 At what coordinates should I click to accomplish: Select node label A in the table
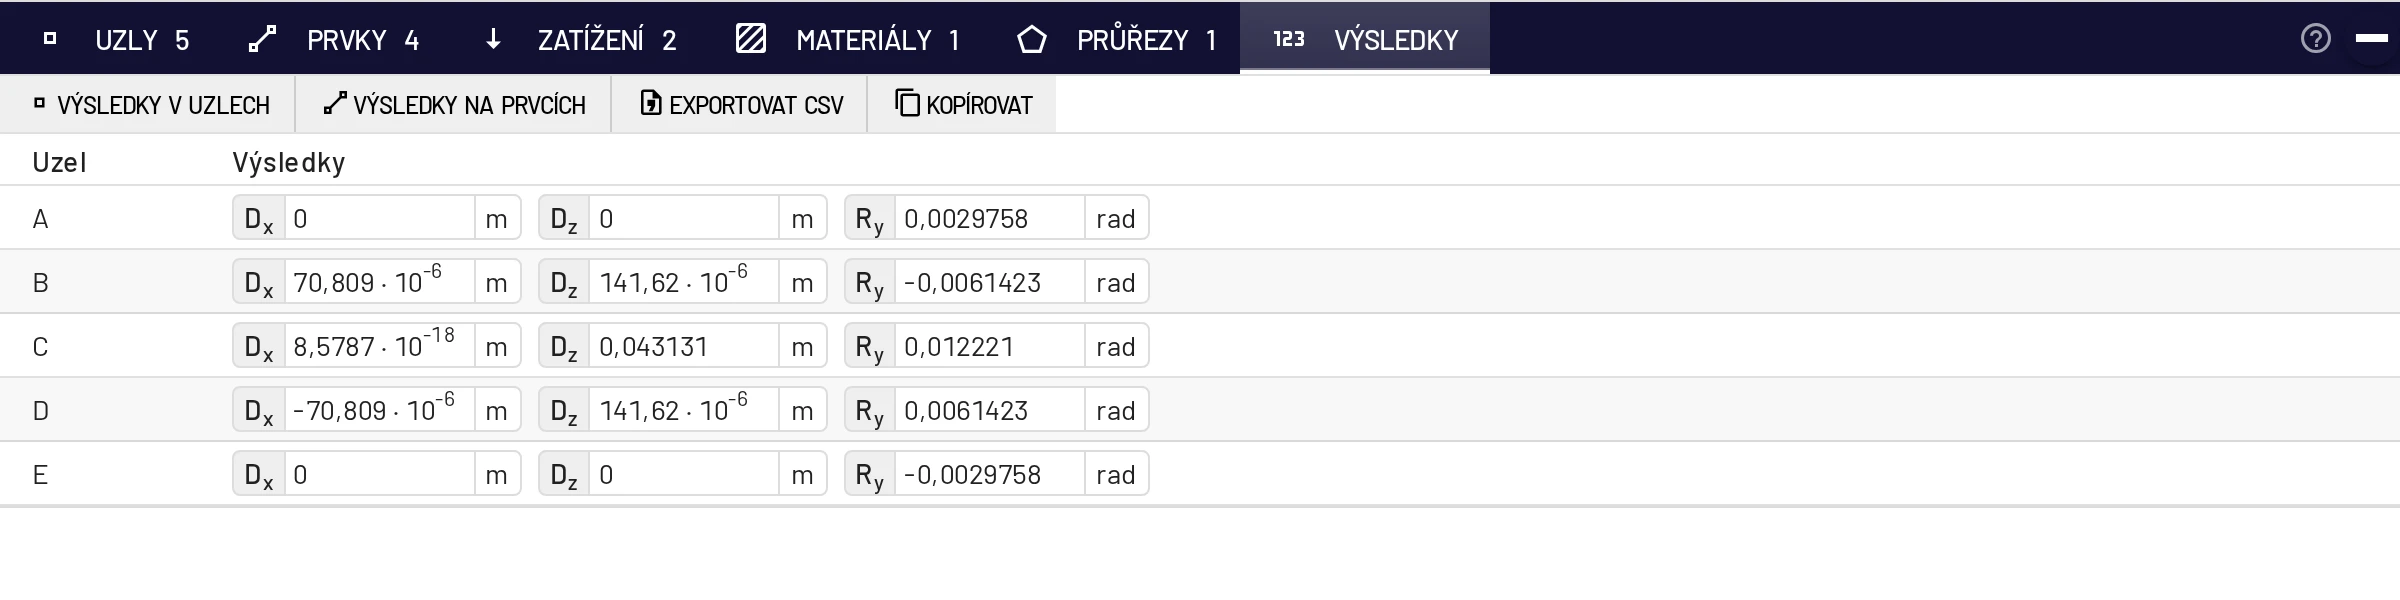[x=40, y=219]
